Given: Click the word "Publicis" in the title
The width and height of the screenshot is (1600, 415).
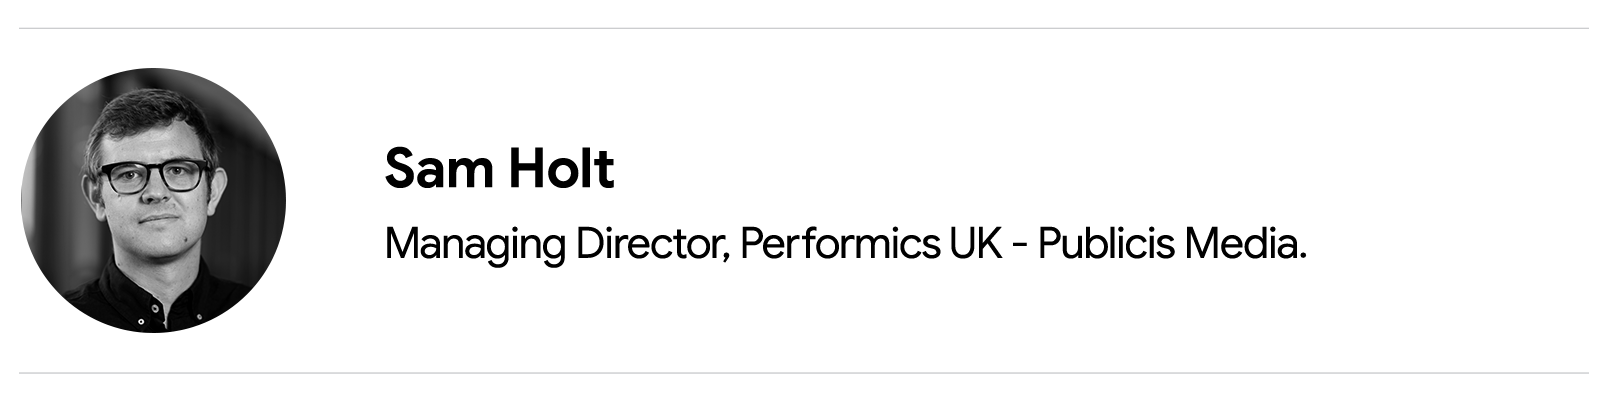Looking at the screenshot, I should pos(1106,244).
